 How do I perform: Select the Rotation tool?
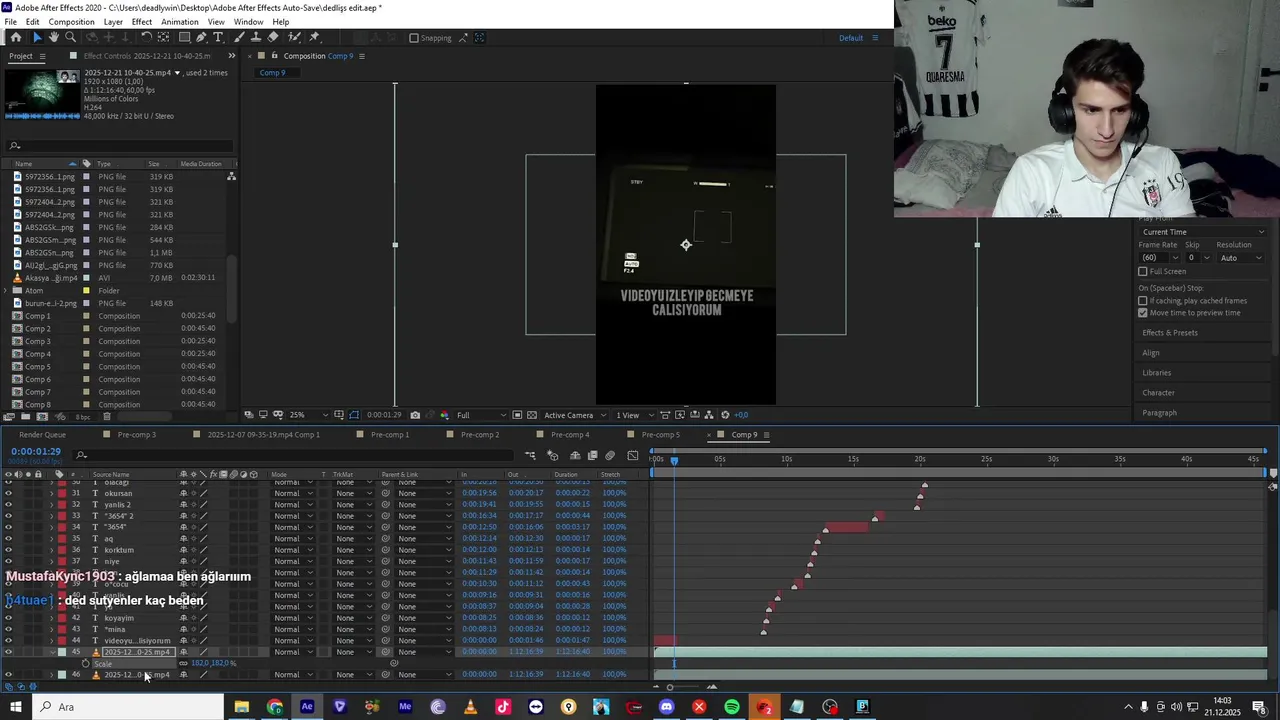146,37
